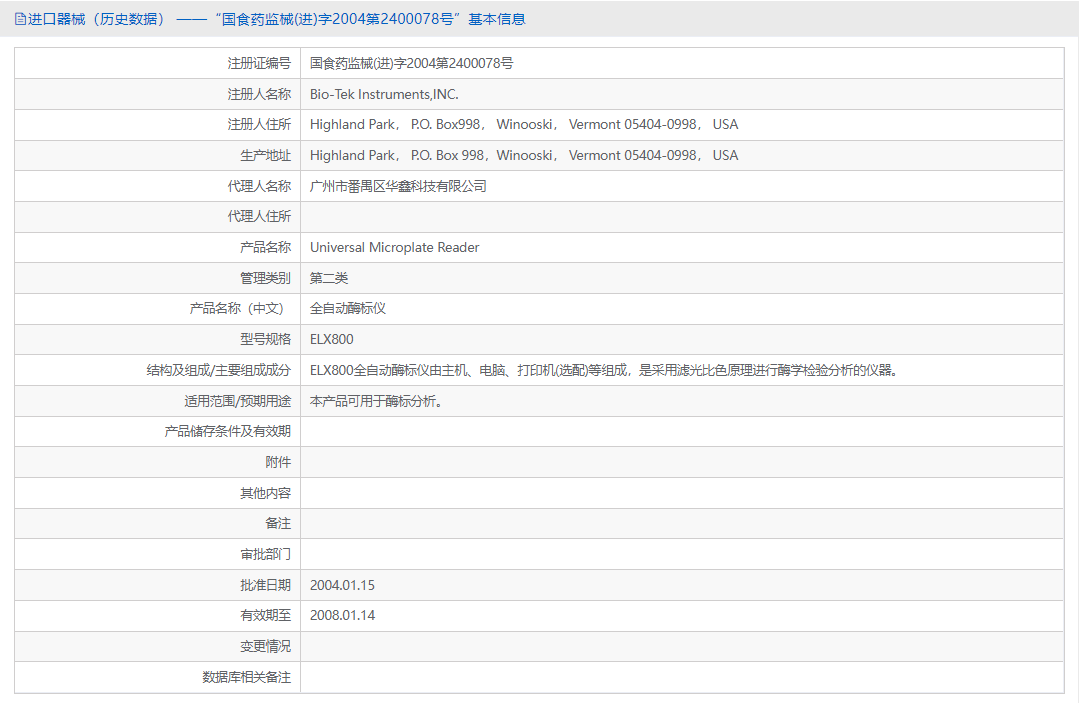Click the approval date 2004.01.15
This screenshot has width=1083, height=703.
[342, 585]
